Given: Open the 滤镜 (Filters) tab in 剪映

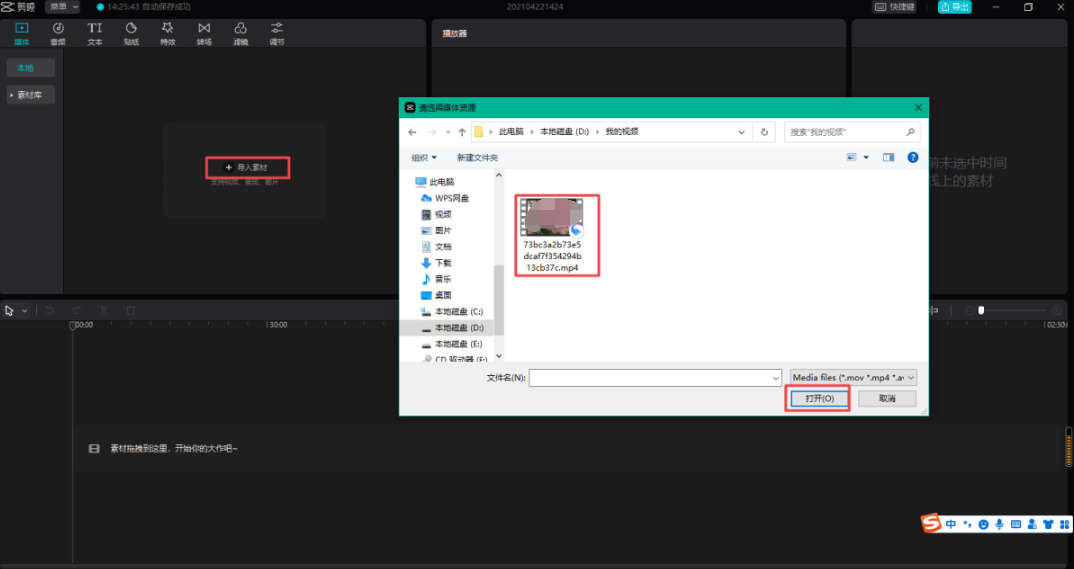Looking at the screenshot, I should coord(240,34).
